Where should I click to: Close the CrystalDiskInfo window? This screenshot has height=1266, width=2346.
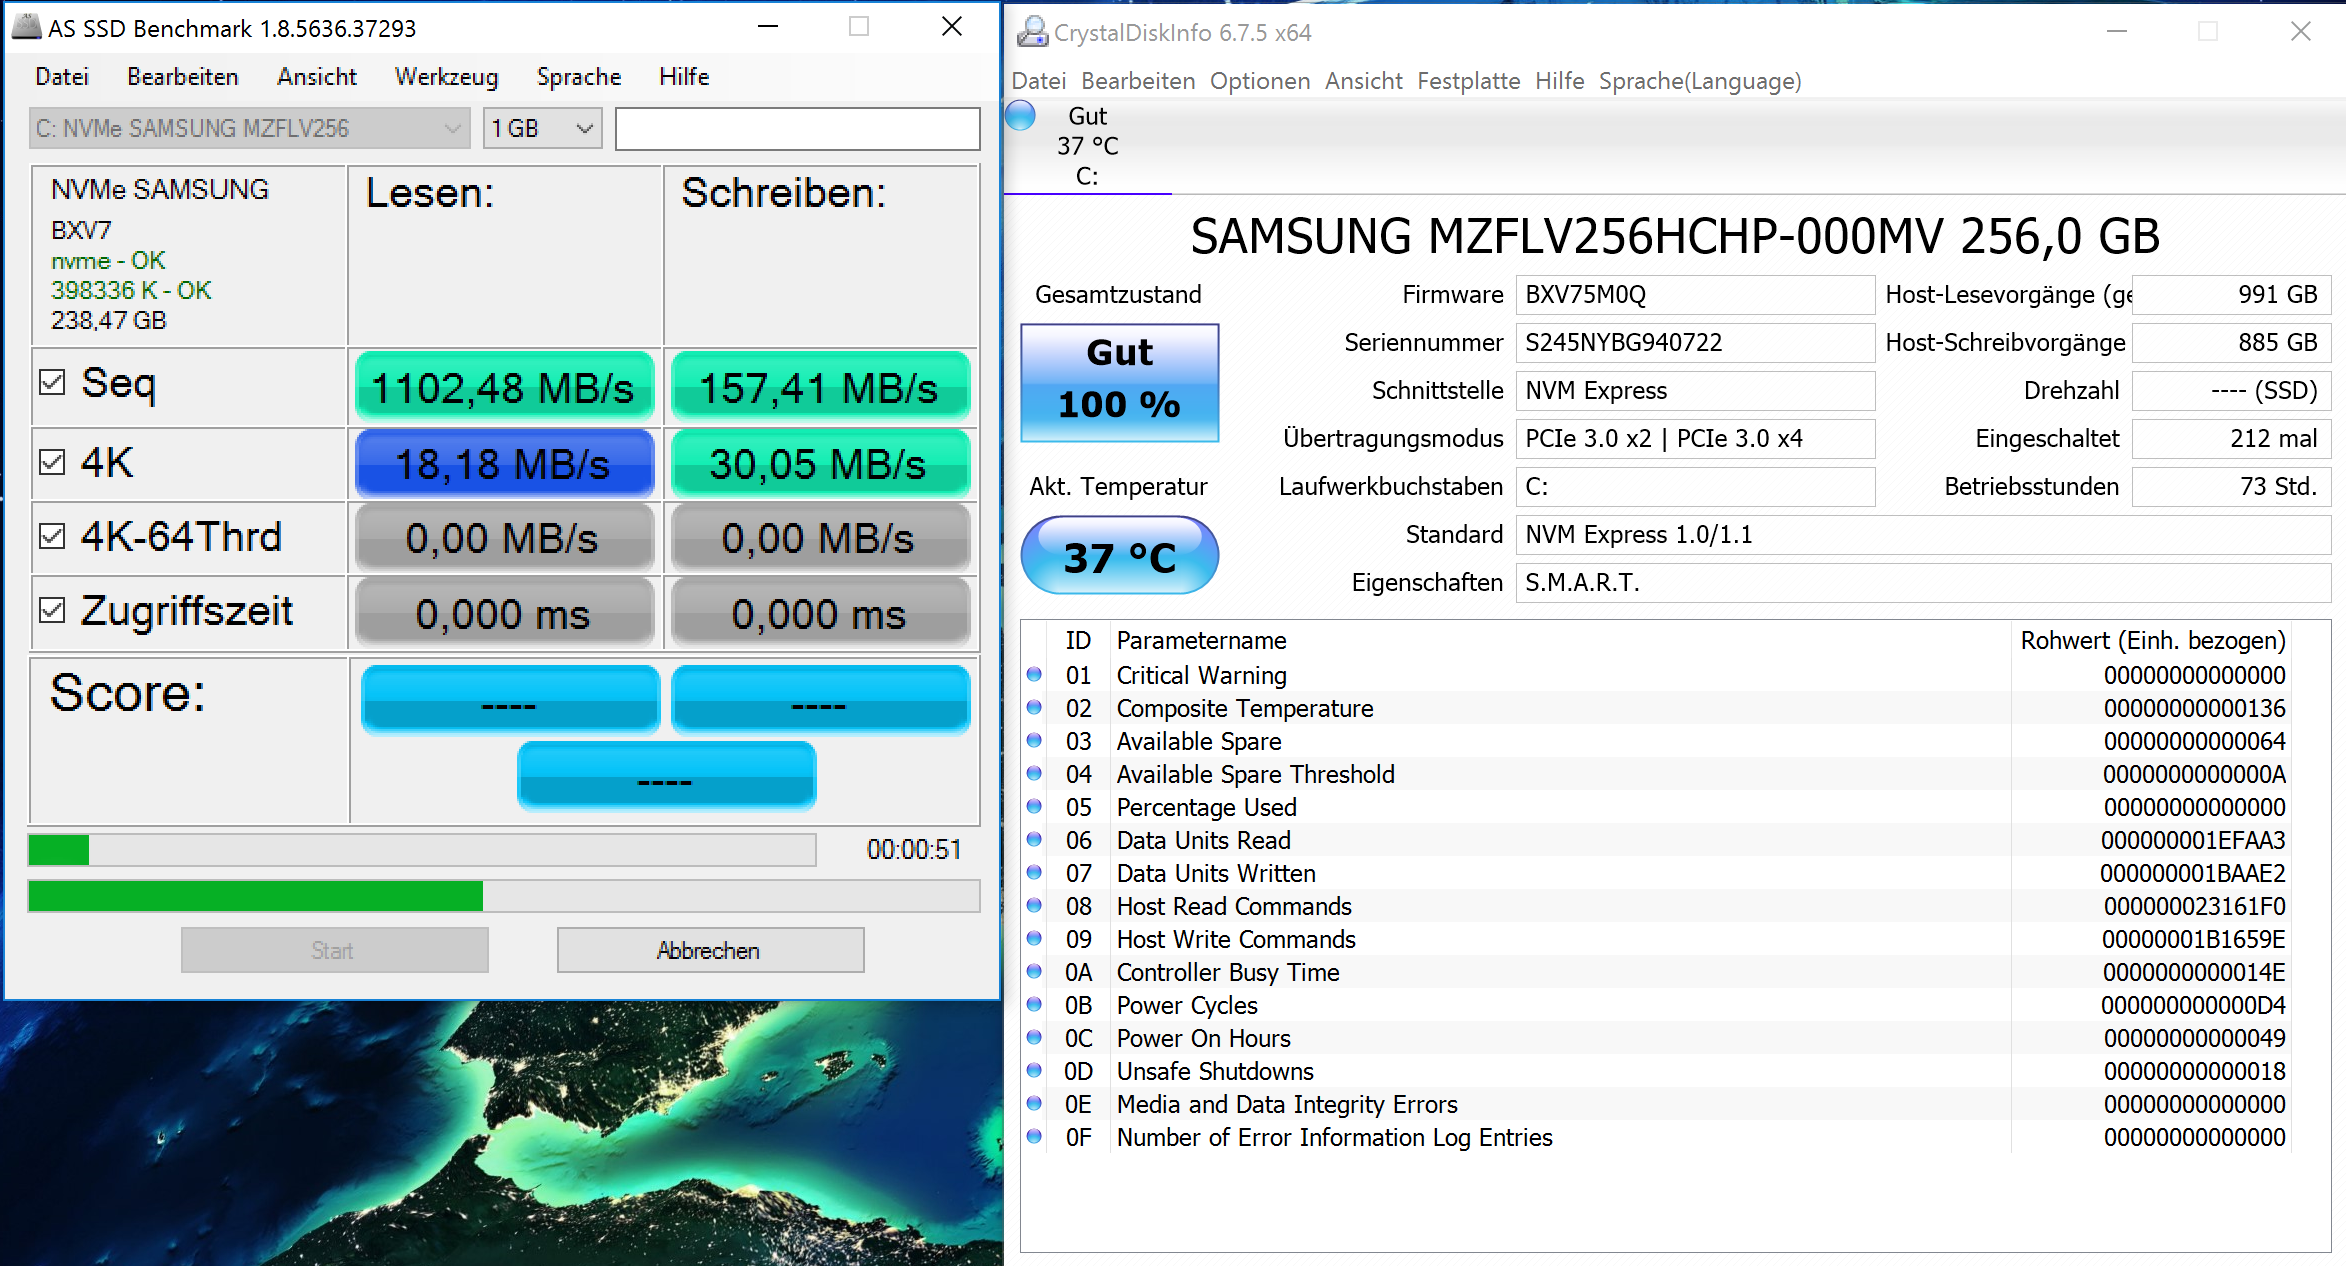pyautogui.click(x=2301, y=32)
